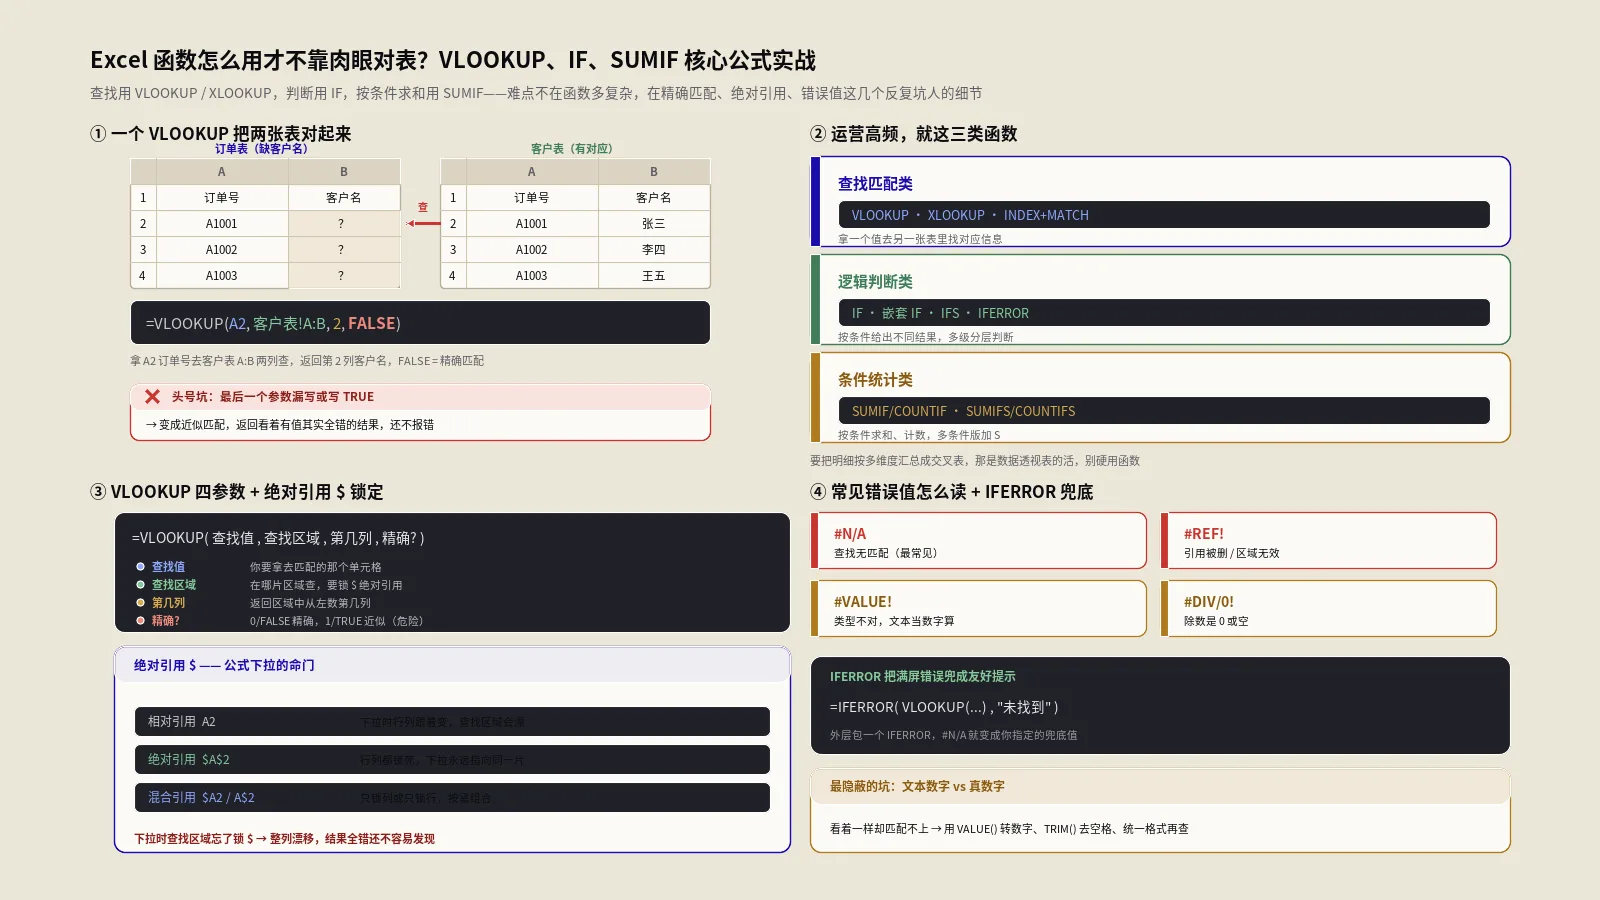Click the #DIV/0! error card

pos(1328,609)
